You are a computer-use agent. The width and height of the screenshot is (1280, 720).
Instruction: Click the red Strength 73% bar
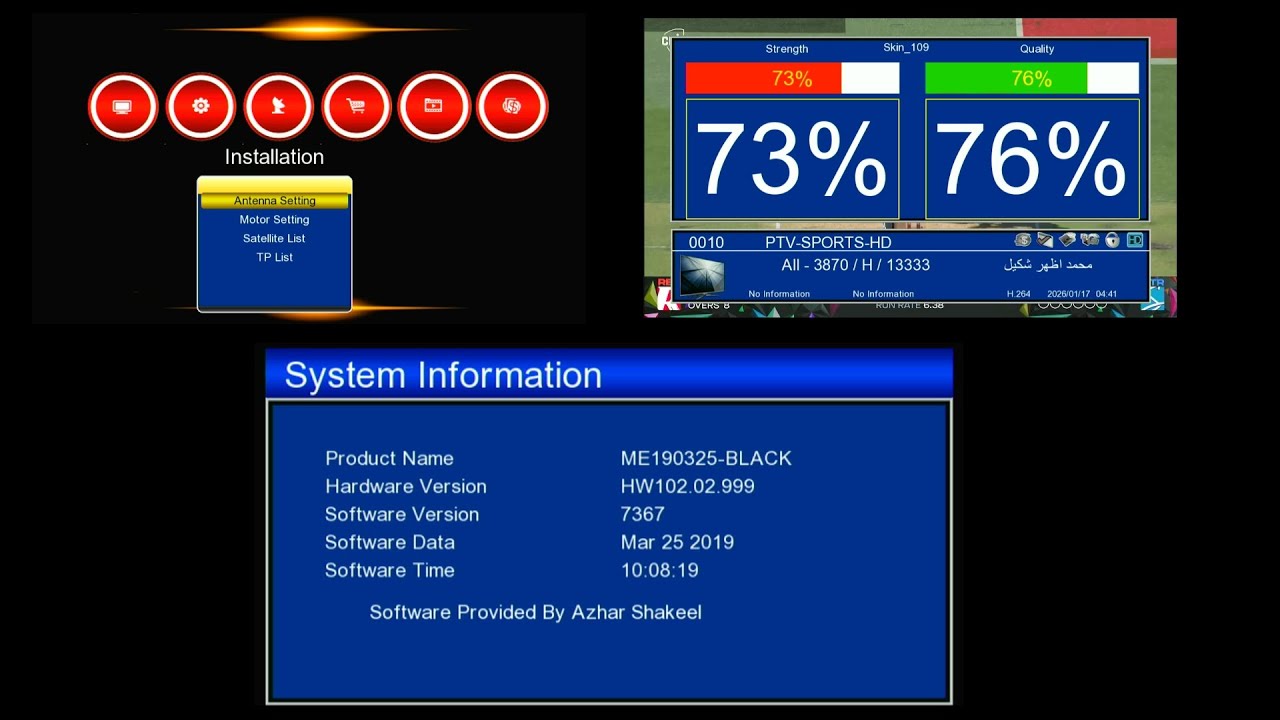[x=764, y=78]
